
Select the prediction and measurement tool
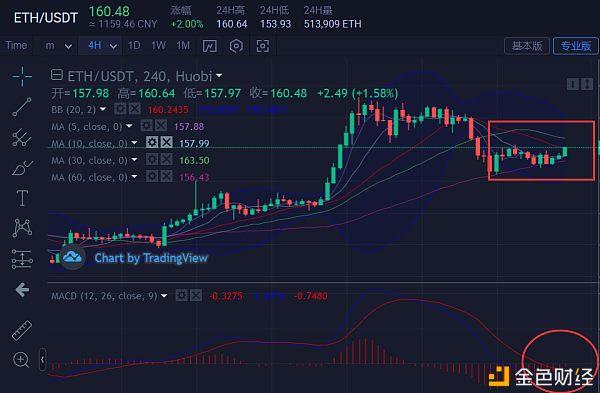(x=22, y=259)
